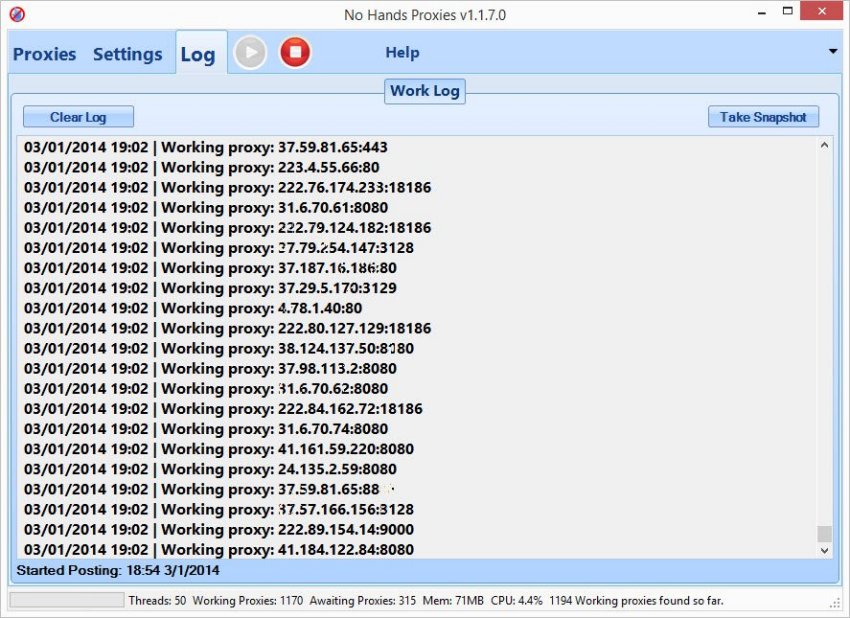The image size is (850, 618).
Task: Switch to the Proxies tab
Action: coord(44,54)
